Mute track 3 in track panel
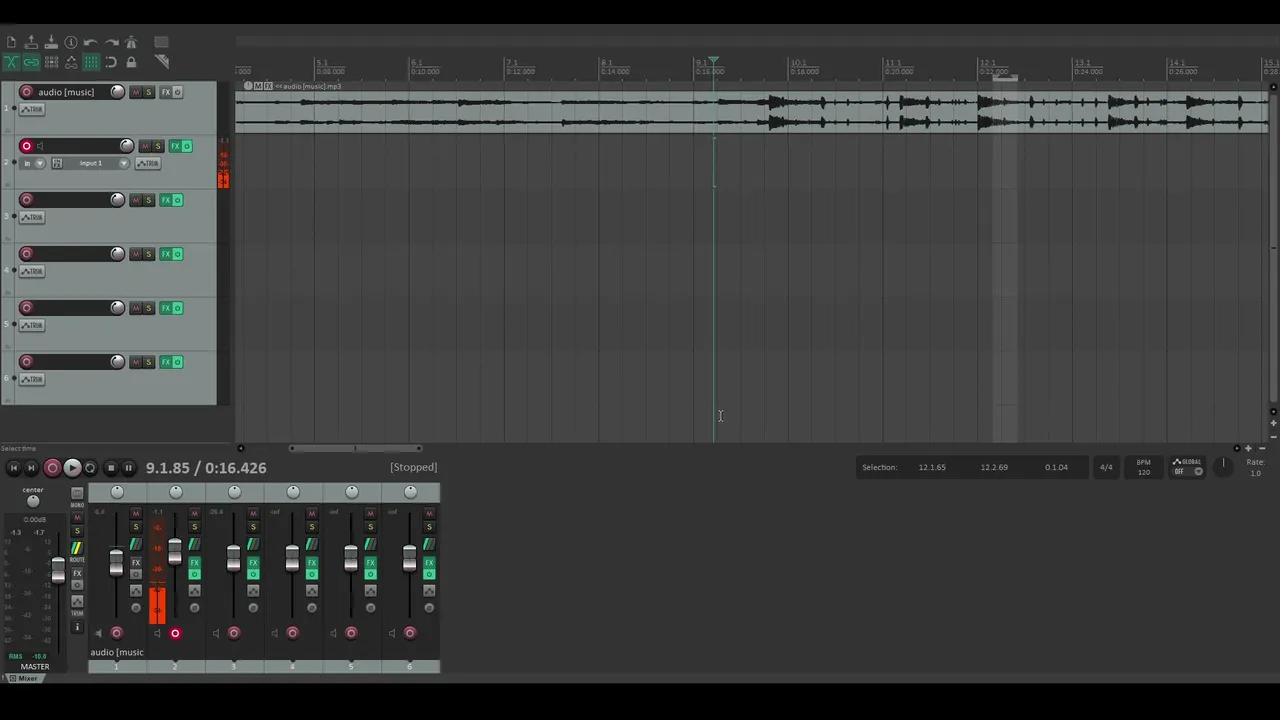The width and height of the screenshot is (1280, 720). [x=136, y=200]
